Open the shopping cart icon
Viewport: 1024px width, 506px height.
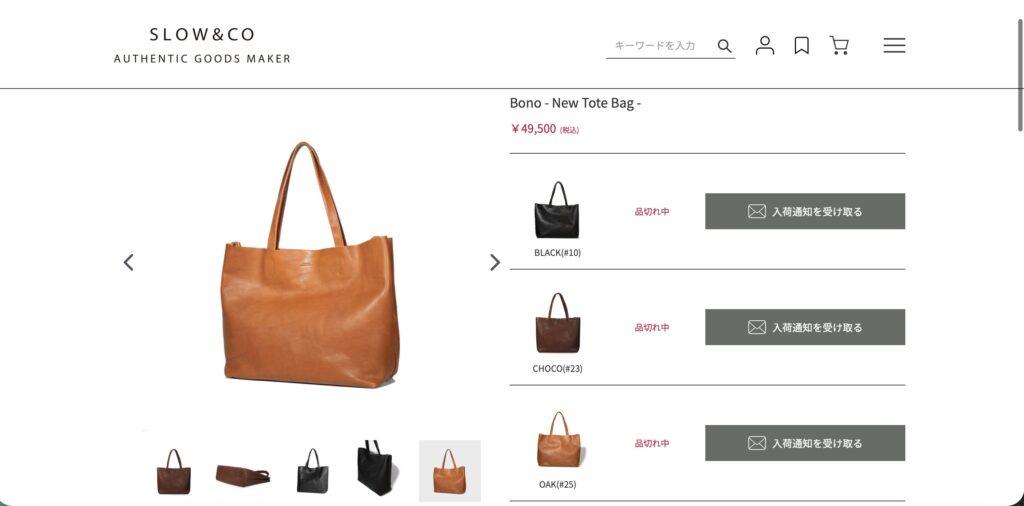[839, 45]
